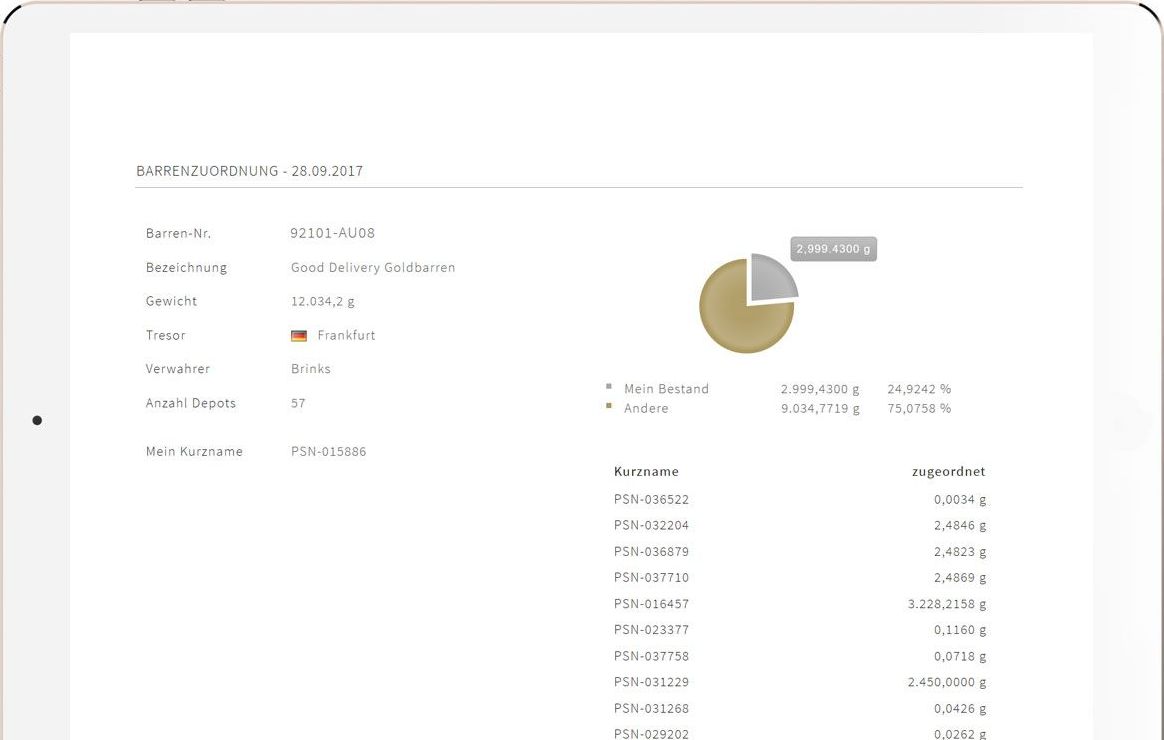
Task: Click the Barren-Nr. field label
Action: click(178, 233)
